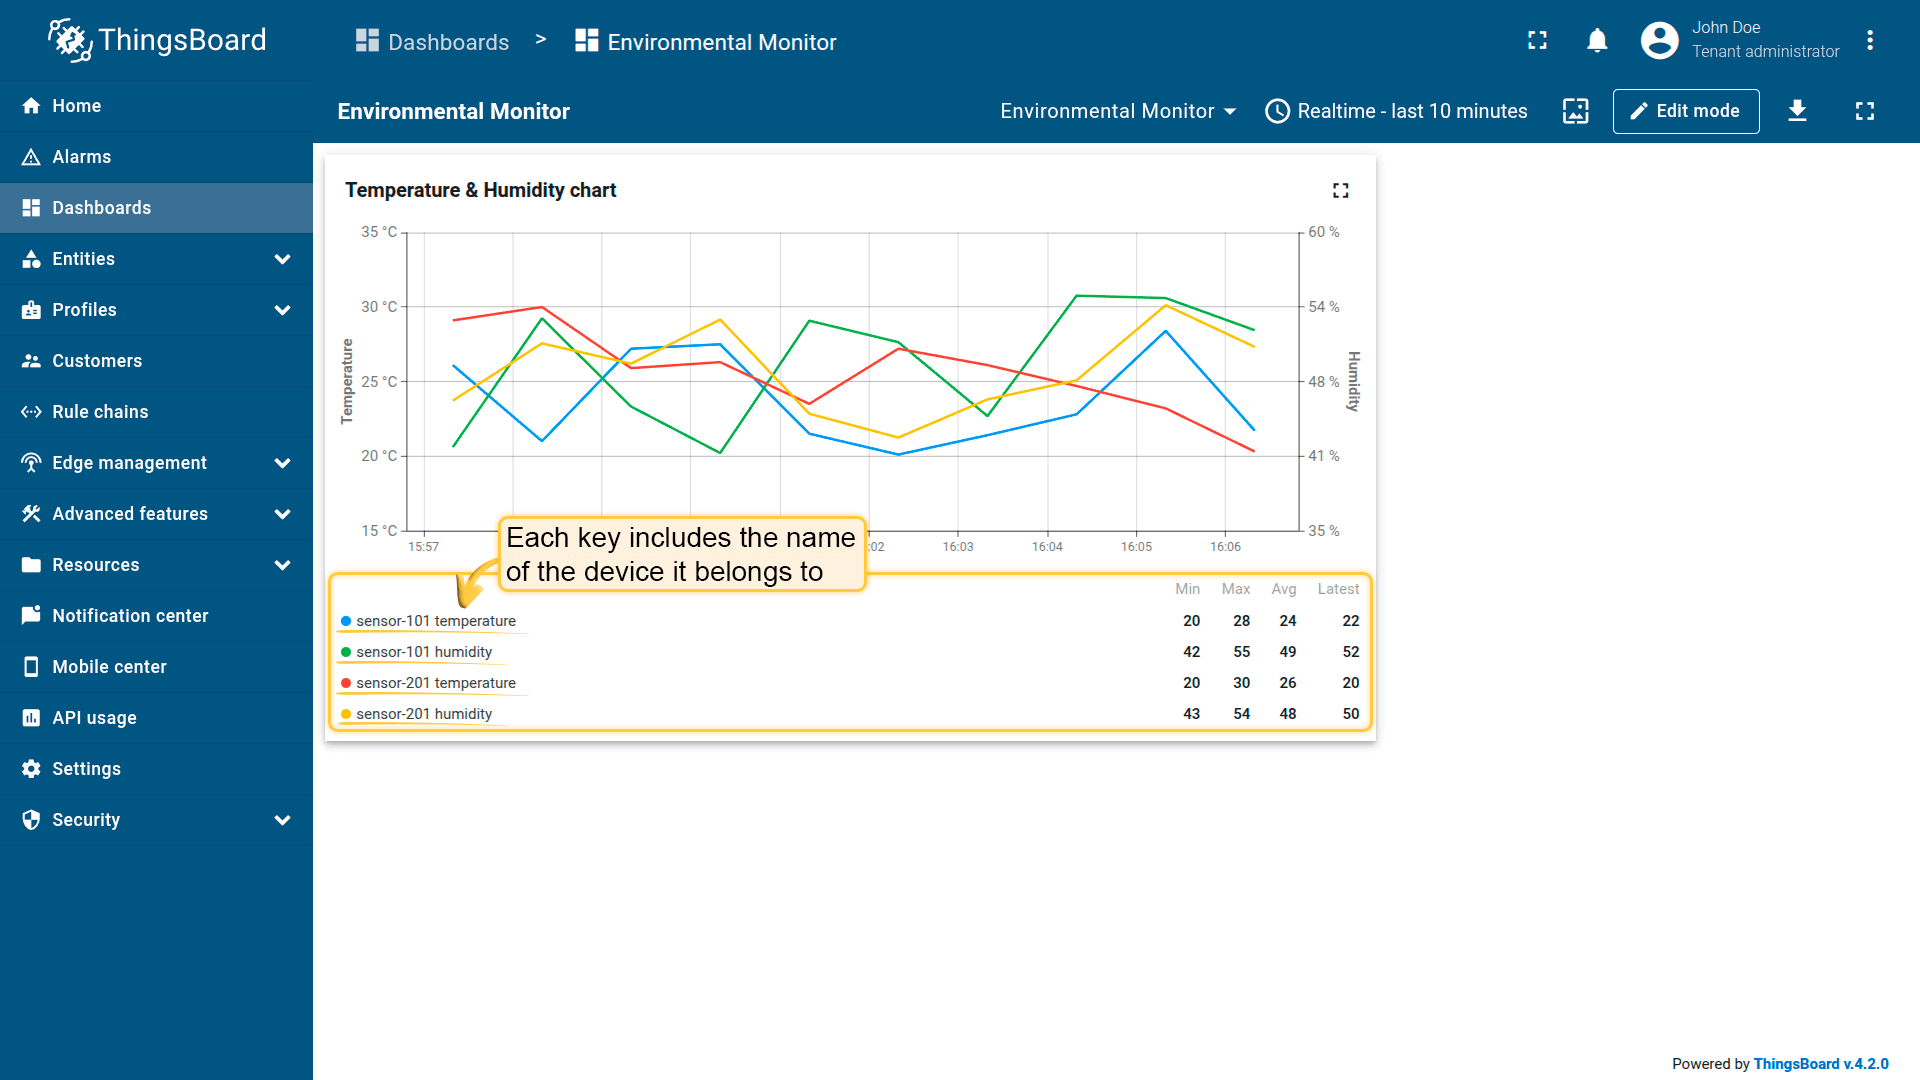Open the Realtime last 10 minutes time window
1920x1080 pixels.
pos(1396,111)
